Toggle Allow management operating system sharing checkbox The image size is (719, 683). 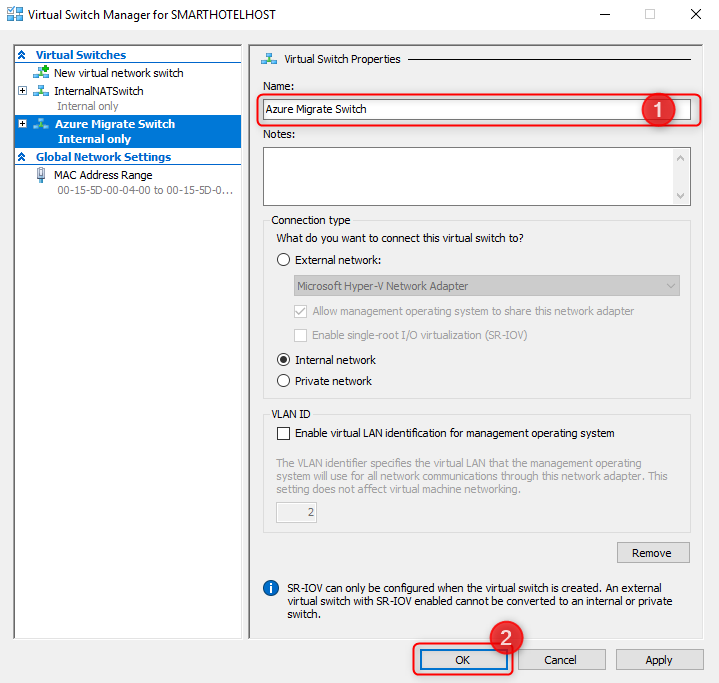tap(300, 311)
